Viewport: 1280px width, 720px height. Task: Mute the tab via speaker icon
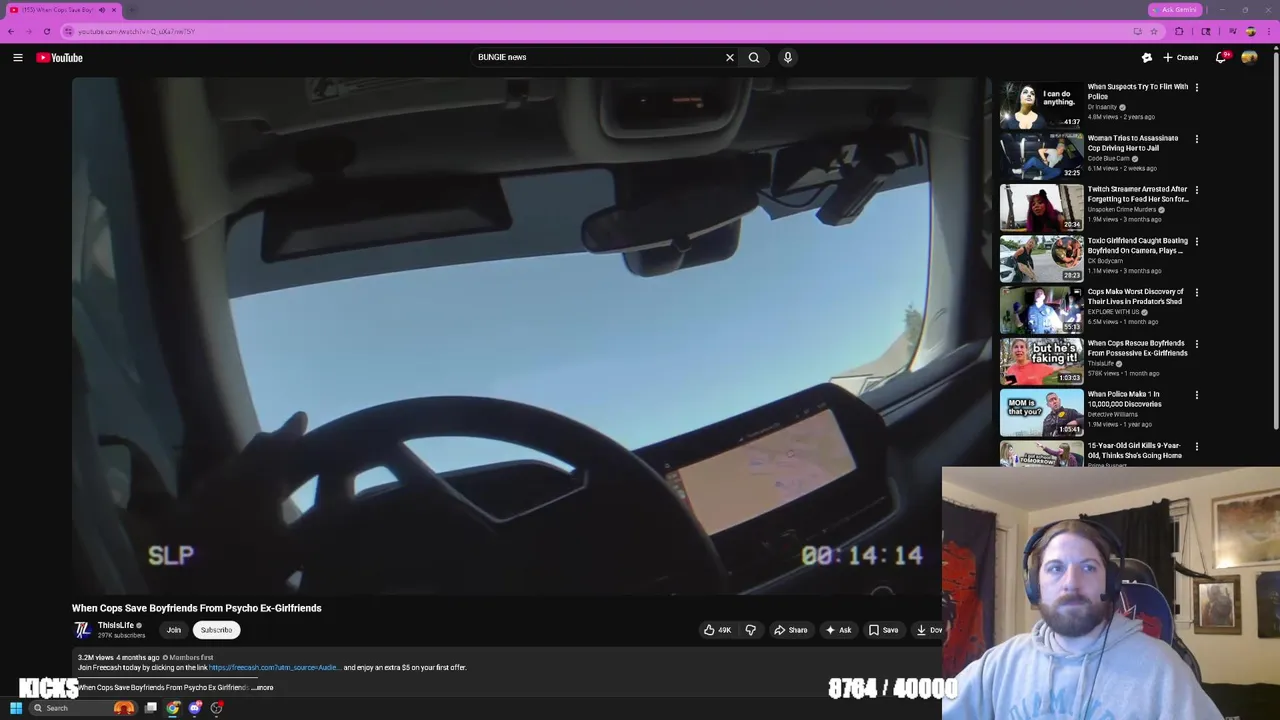click(101, 10)
